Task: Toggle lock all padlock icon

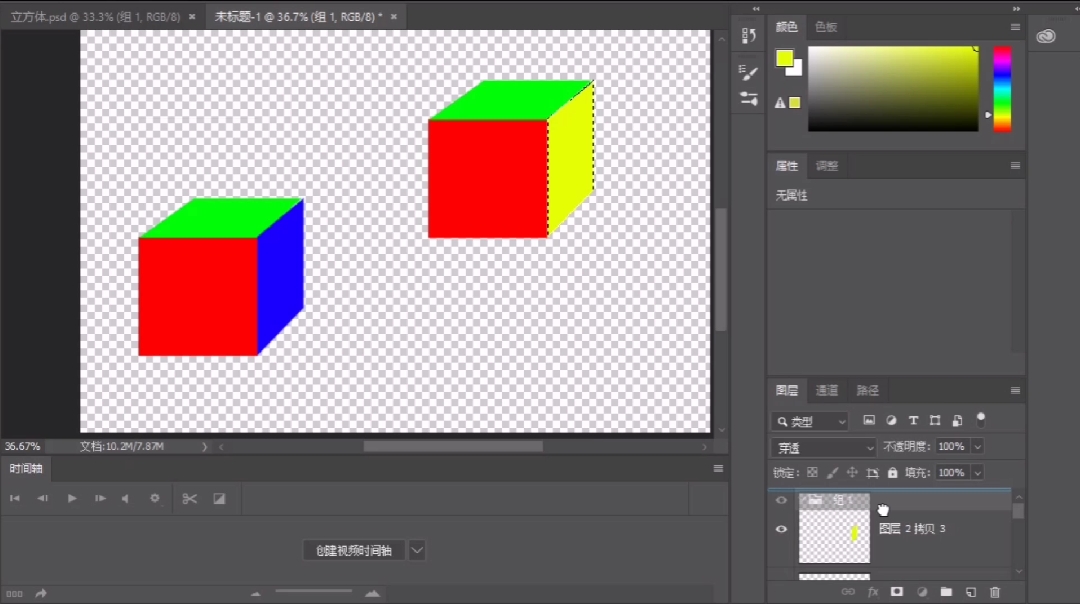Action: point(893,472)
